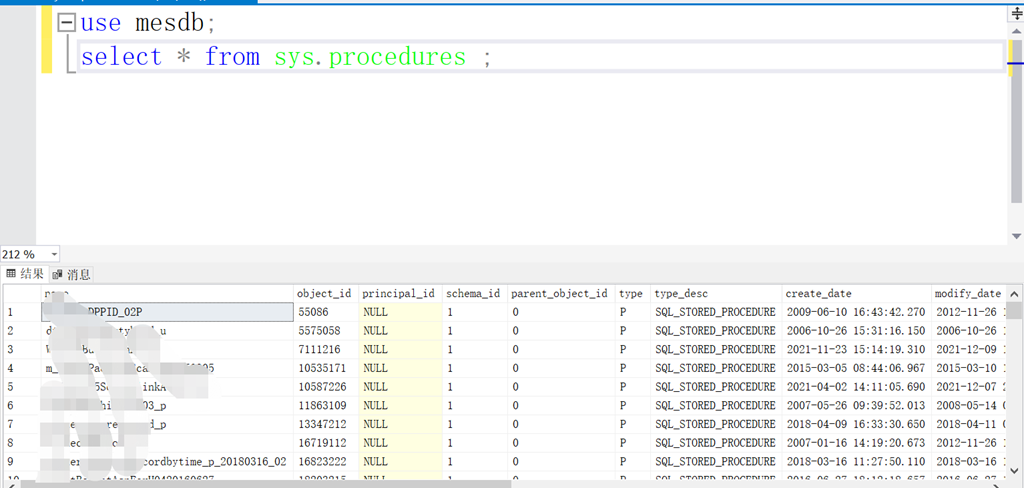1024x488 pixels.
Task: Click the type cell P in row 4
Action: point(633,368)
